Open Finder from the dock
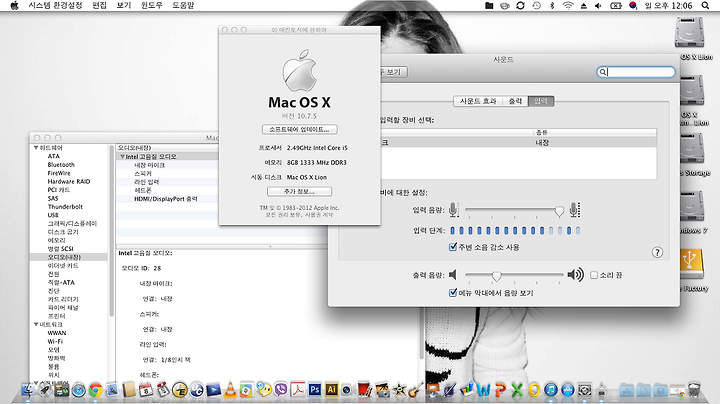This screenshot has height=404, width=720. coord(28,390)
